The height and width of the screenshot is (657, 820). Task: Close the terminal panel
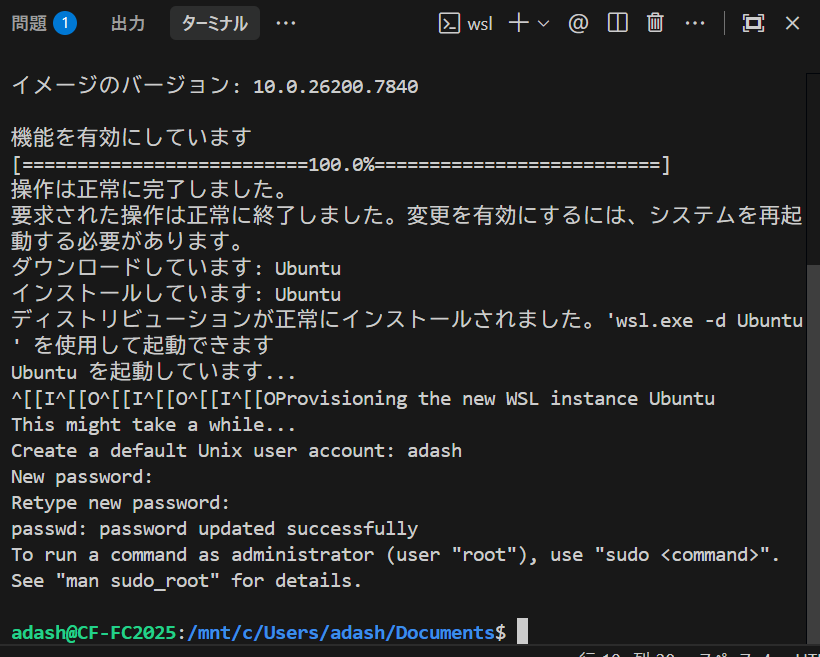tap(792, 23)
